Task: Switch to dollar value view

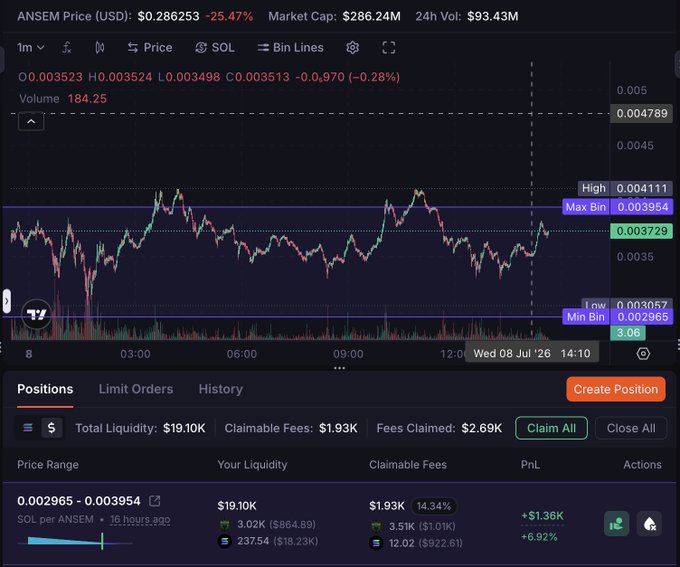Action: [x=52, y=428]
